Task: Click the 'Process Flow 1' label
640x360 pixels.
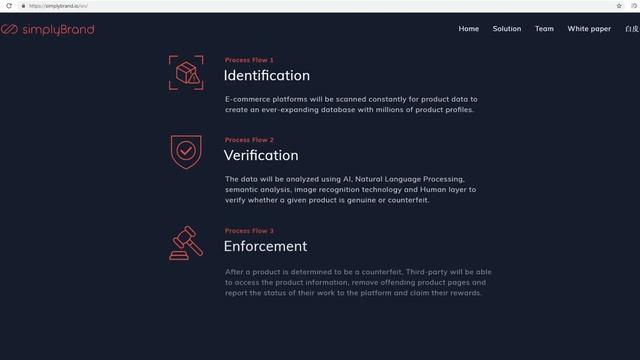Action: pos(249,60)
